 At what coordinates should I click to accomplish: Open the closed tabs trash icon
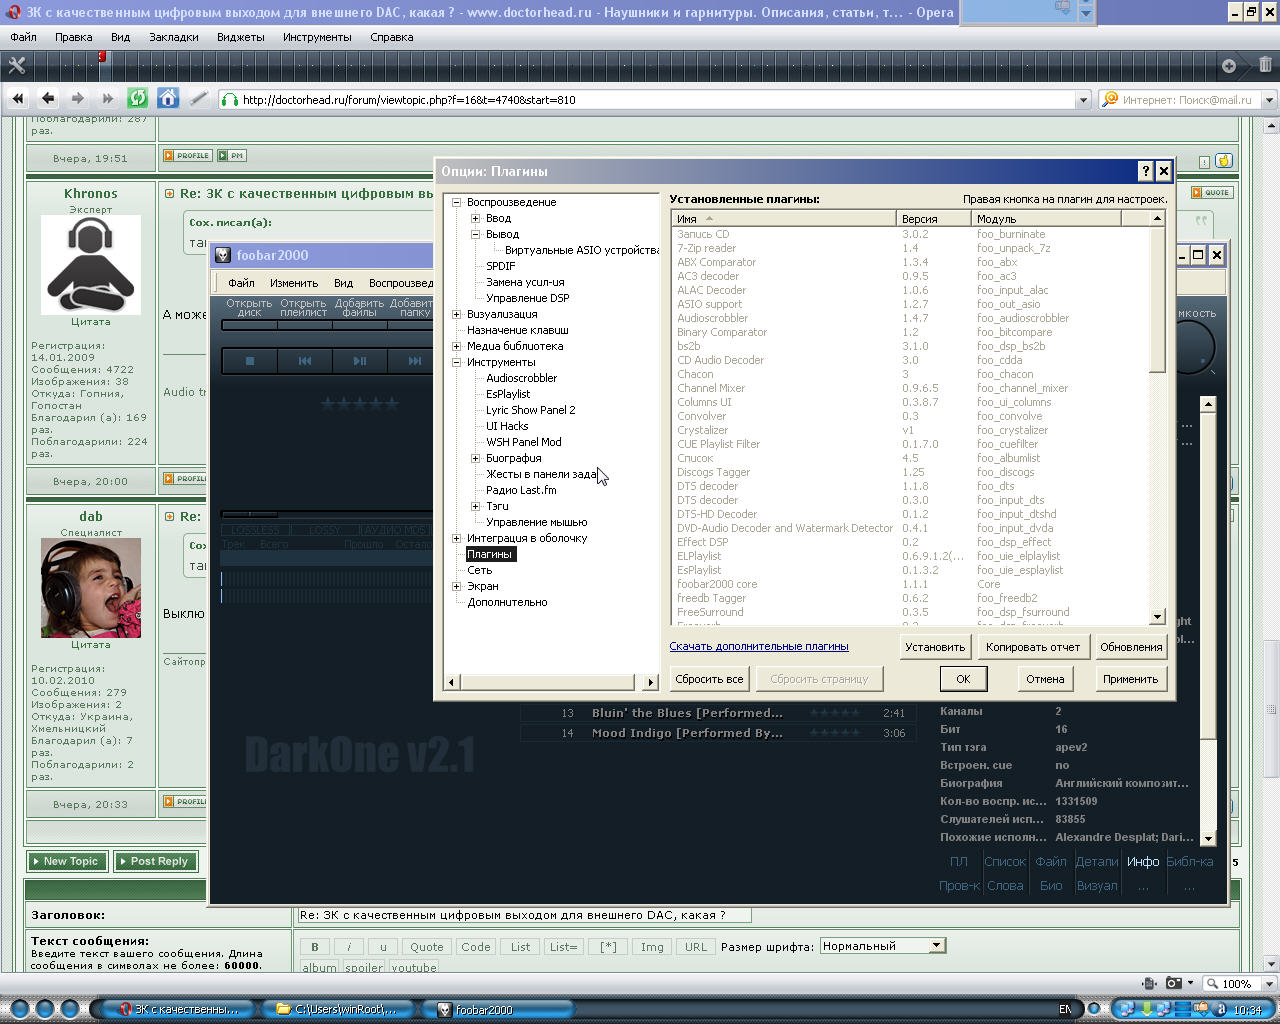click(1265, 65)
